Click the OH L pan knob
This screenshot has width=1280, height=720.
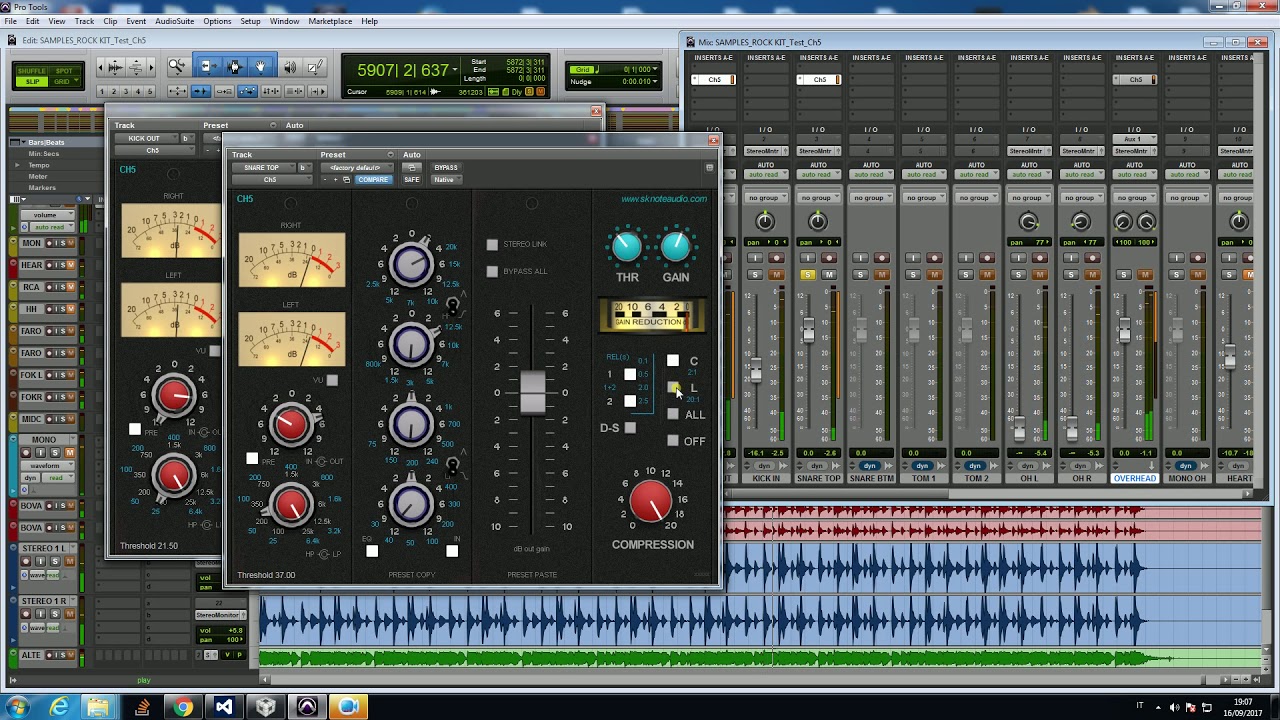pos(1029,222)
